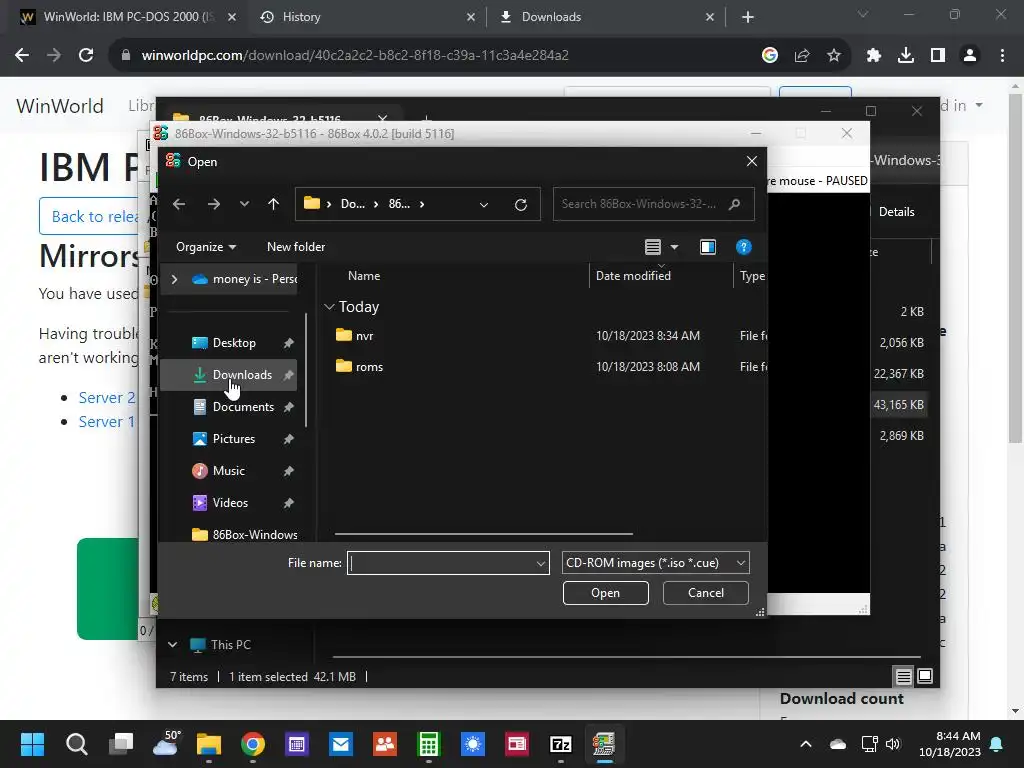
Task: Refresh the Open dialog folder view
Action: 520,204
